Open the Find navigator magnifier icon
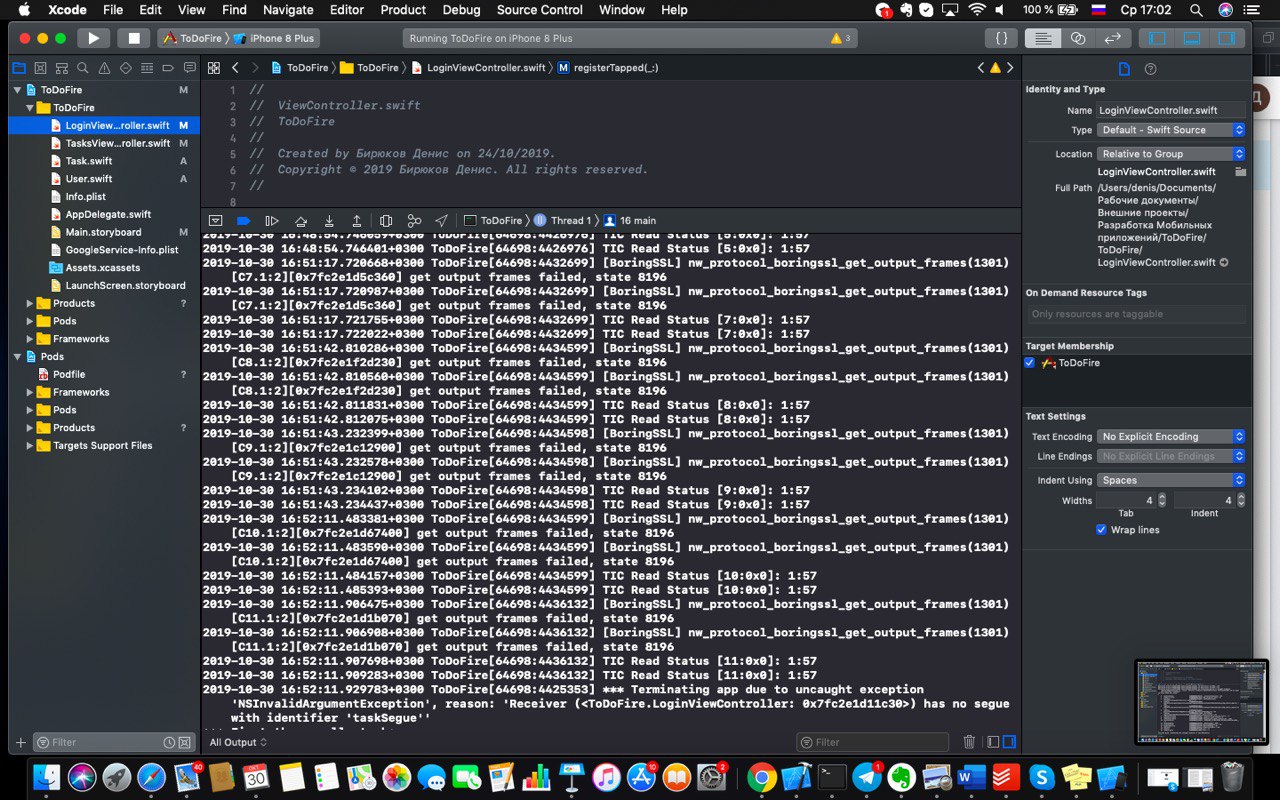Viewport: 1280px width, 800px height. [82, 68]
